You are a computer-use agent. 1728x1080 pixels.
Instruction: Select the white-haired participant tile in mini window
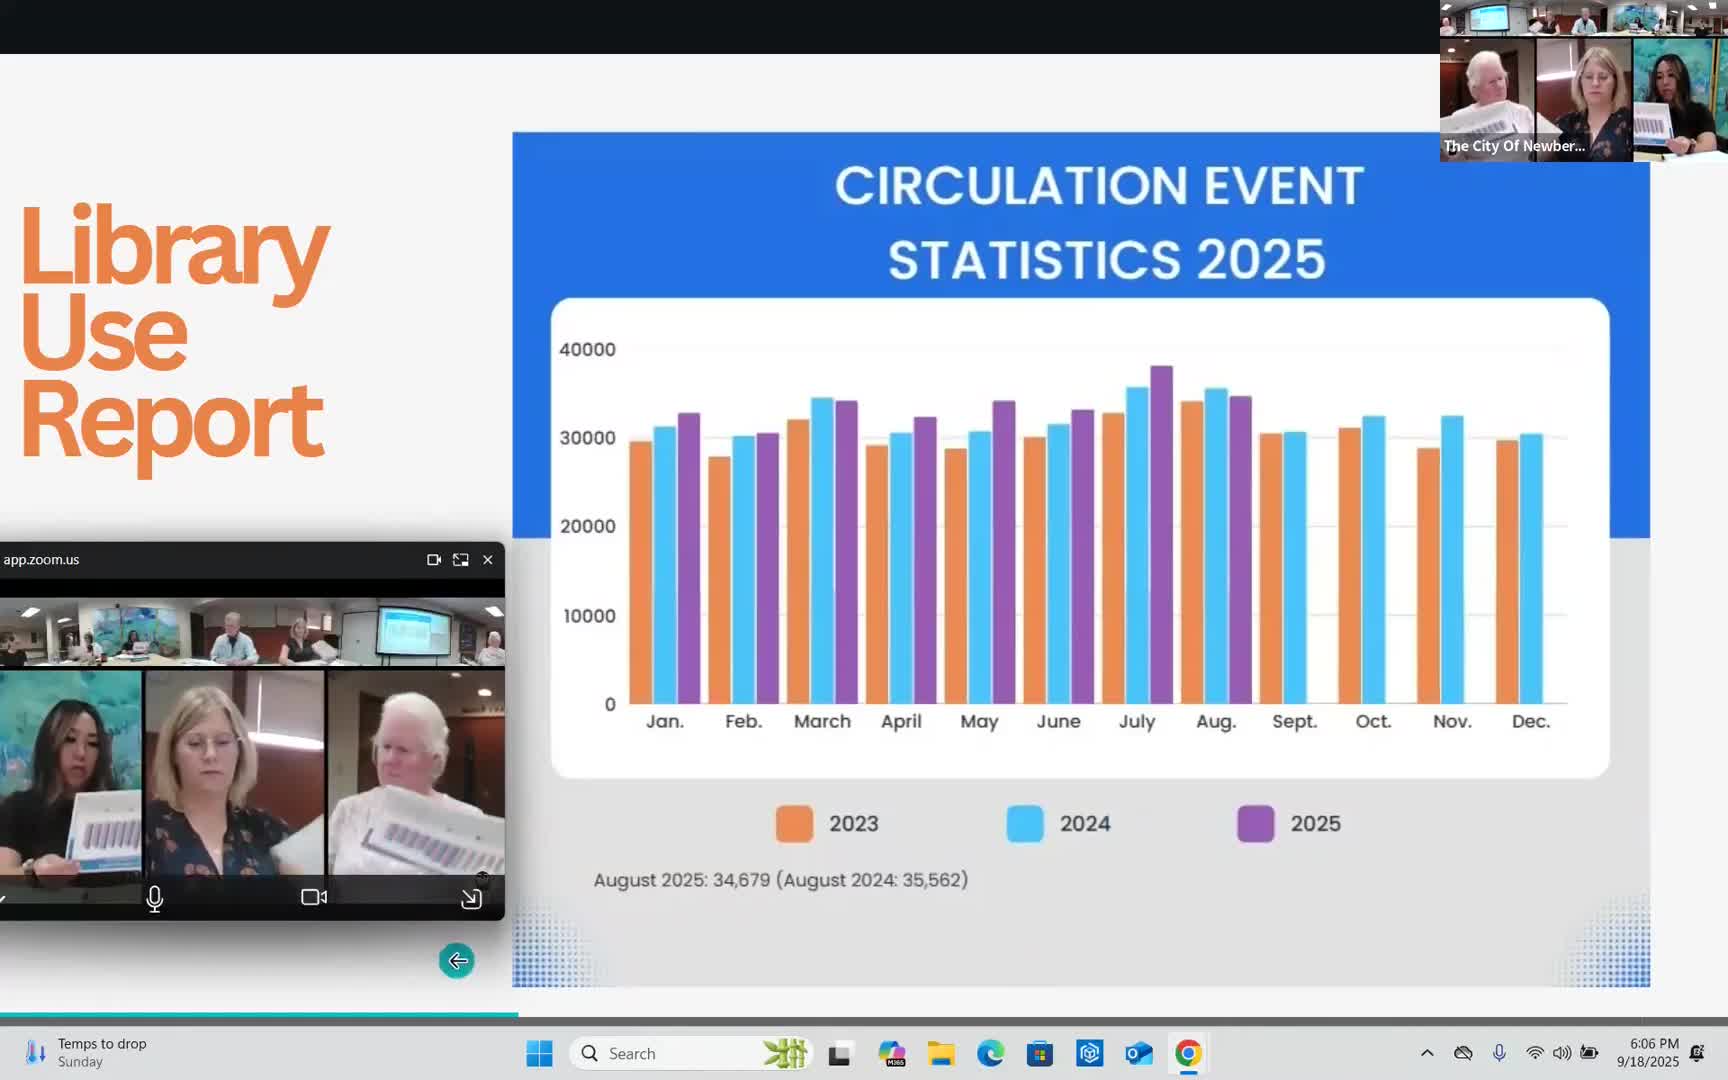pos(417,773)
